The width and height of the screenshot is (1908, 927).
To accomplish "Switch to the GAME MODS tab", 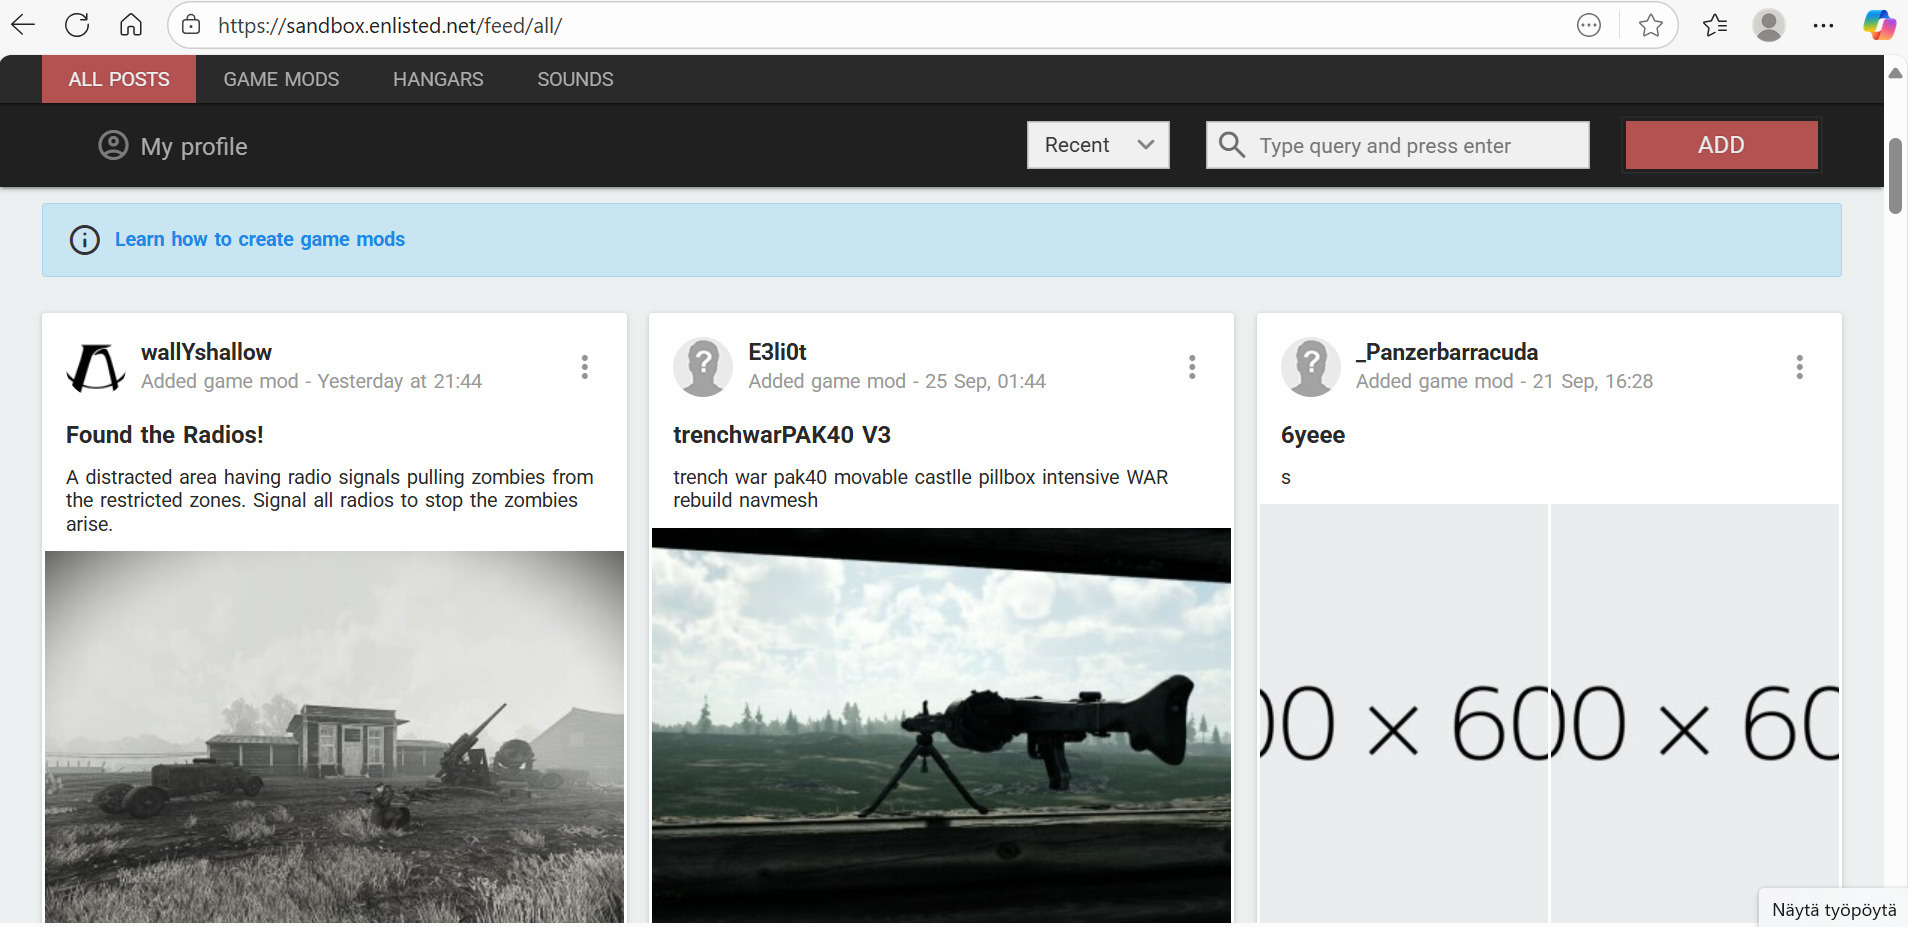I will (281, 79).
